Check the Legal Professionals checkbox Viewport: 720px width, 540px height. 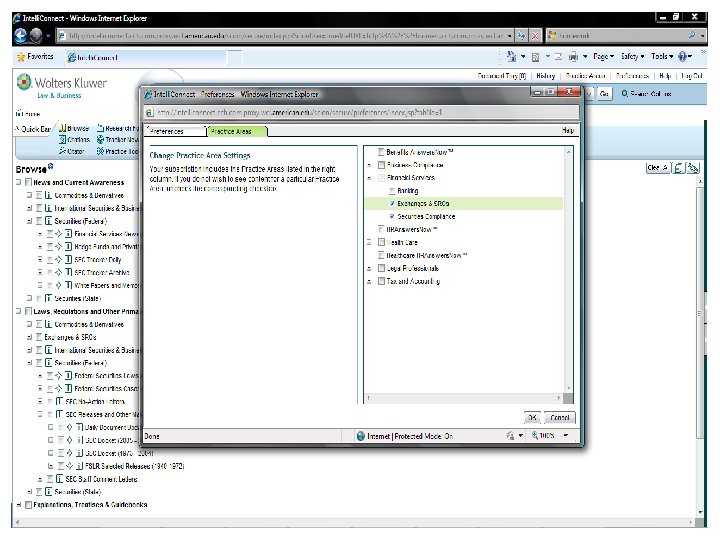tap(381, 268)
